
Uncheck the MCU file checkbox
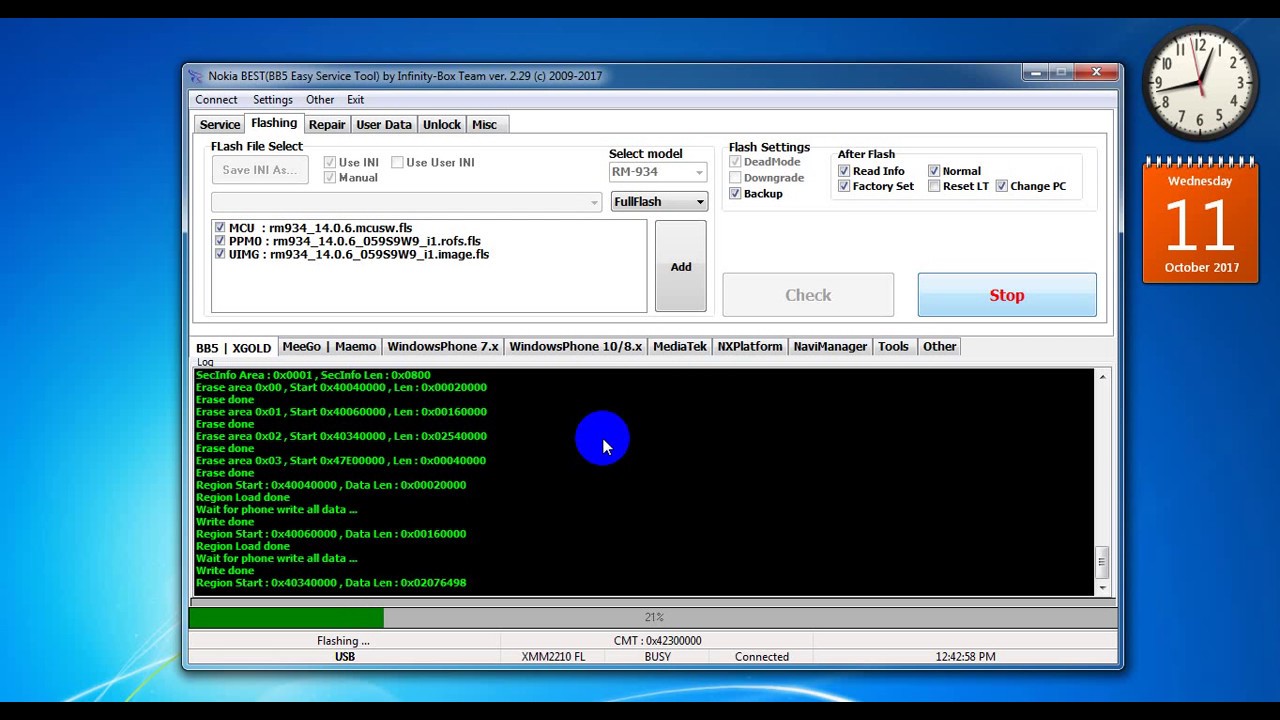coord(220,228)
